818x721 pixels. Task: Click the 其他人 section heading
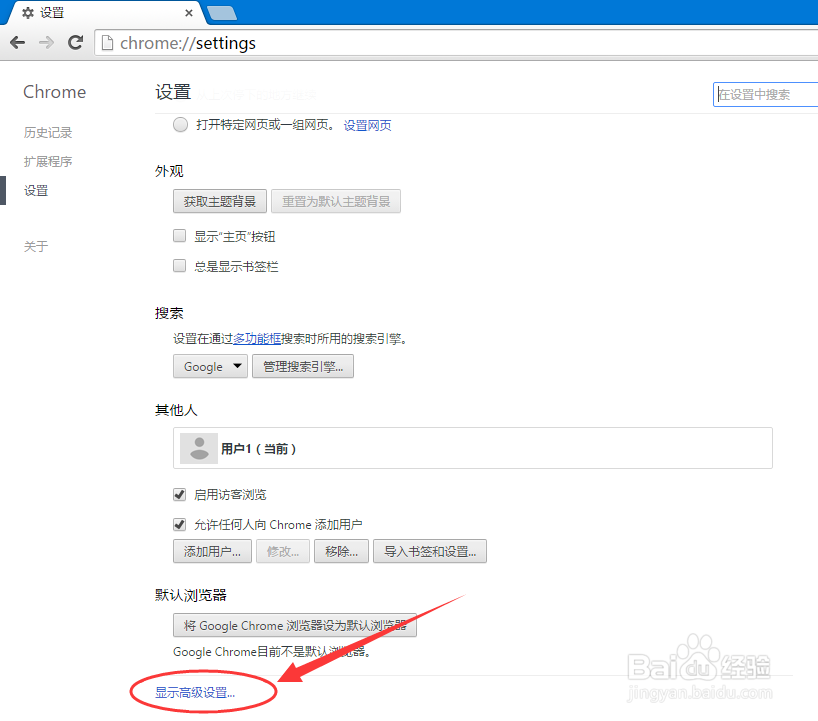(176, 410)
